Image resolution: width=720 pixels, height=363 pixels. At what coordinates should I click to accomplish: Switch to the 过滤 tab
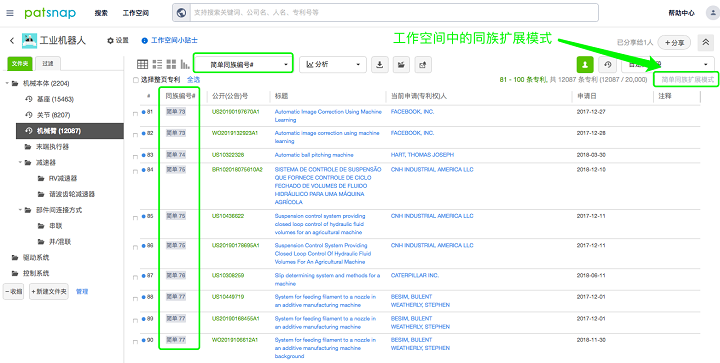[48, 64]
